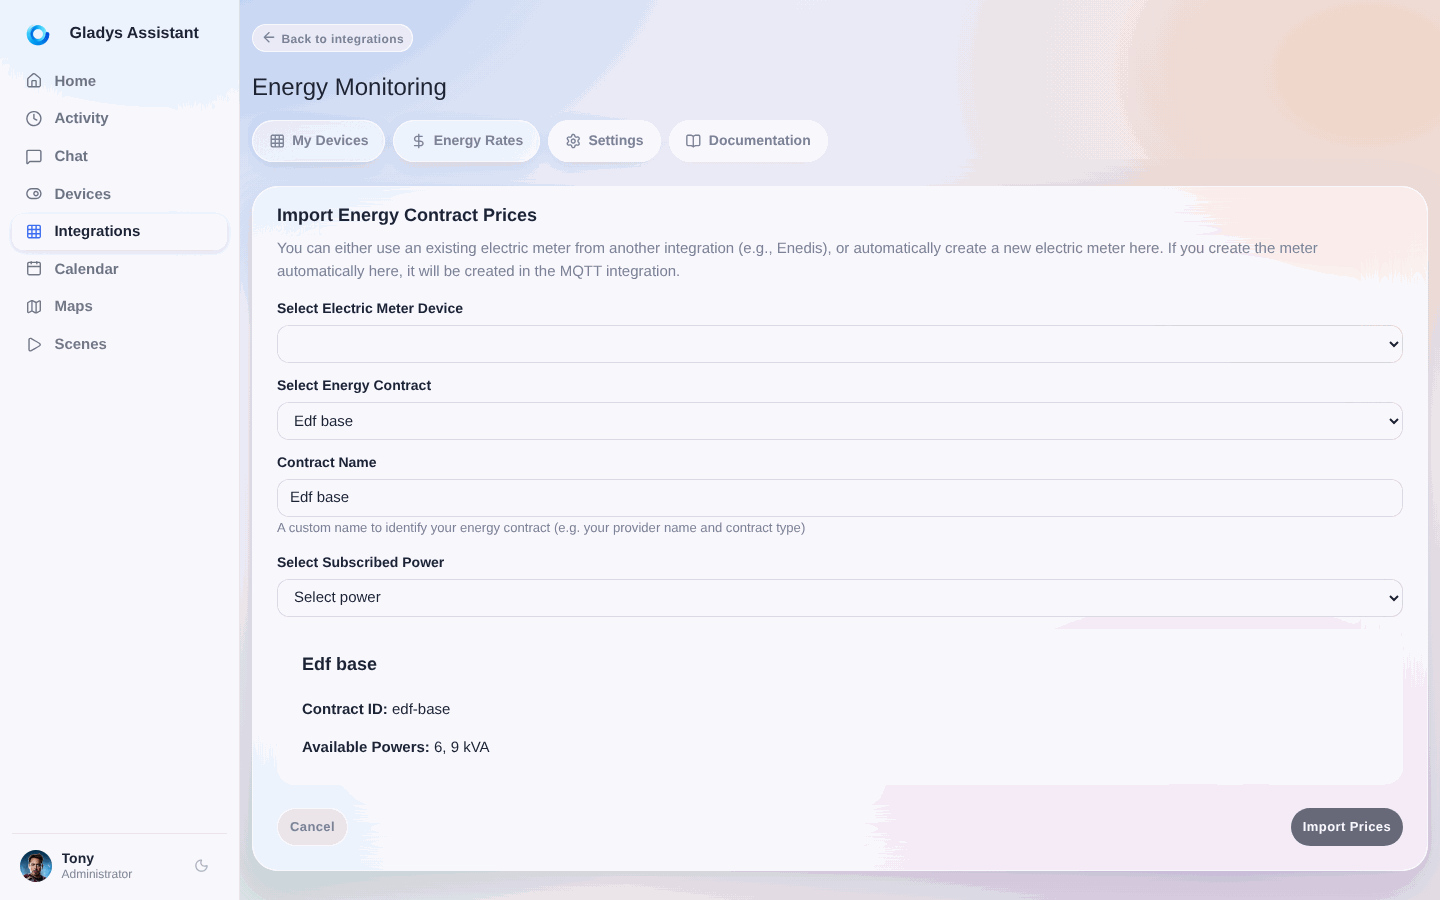Screen dimensions: 1440x900
Task: Open Activity in the sidebar
Action: (120, 118)
